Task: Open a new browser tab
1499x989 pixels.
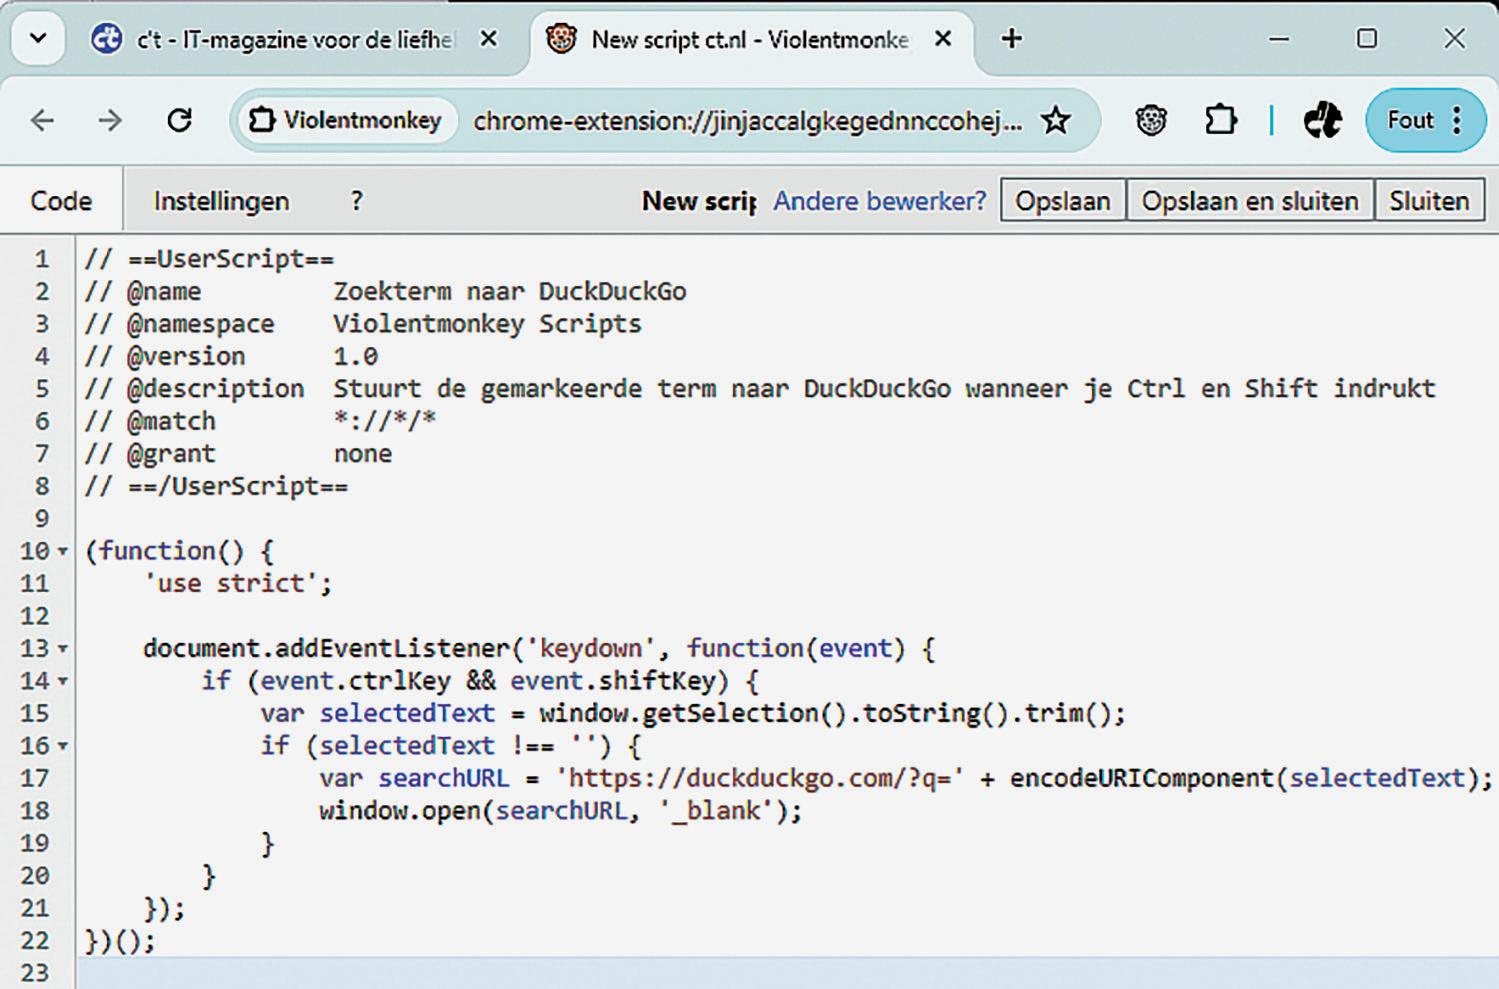Action: click(1011, 39)
